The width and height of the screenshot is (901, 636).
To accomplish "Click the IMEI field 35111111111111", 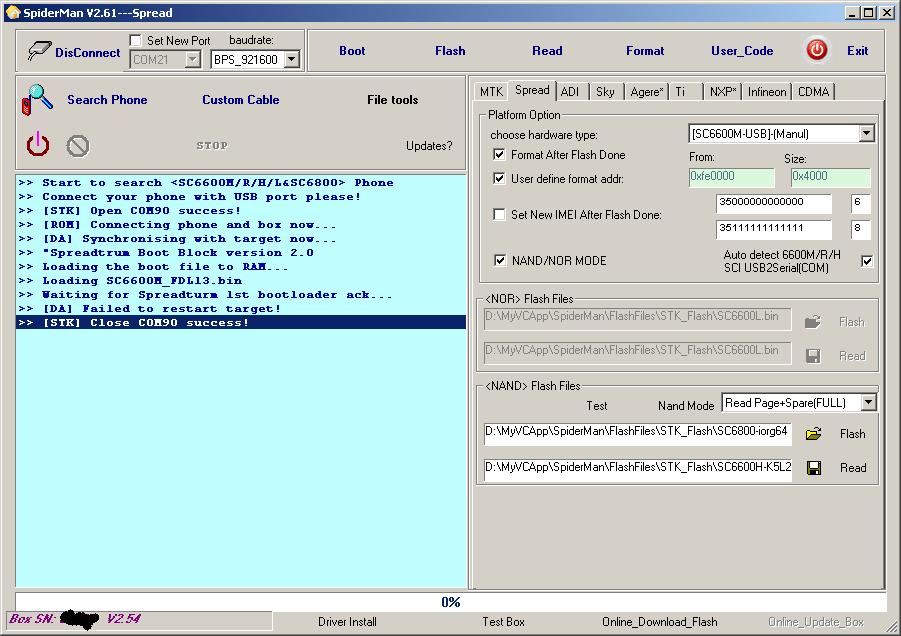I will (x=773, y=229).
